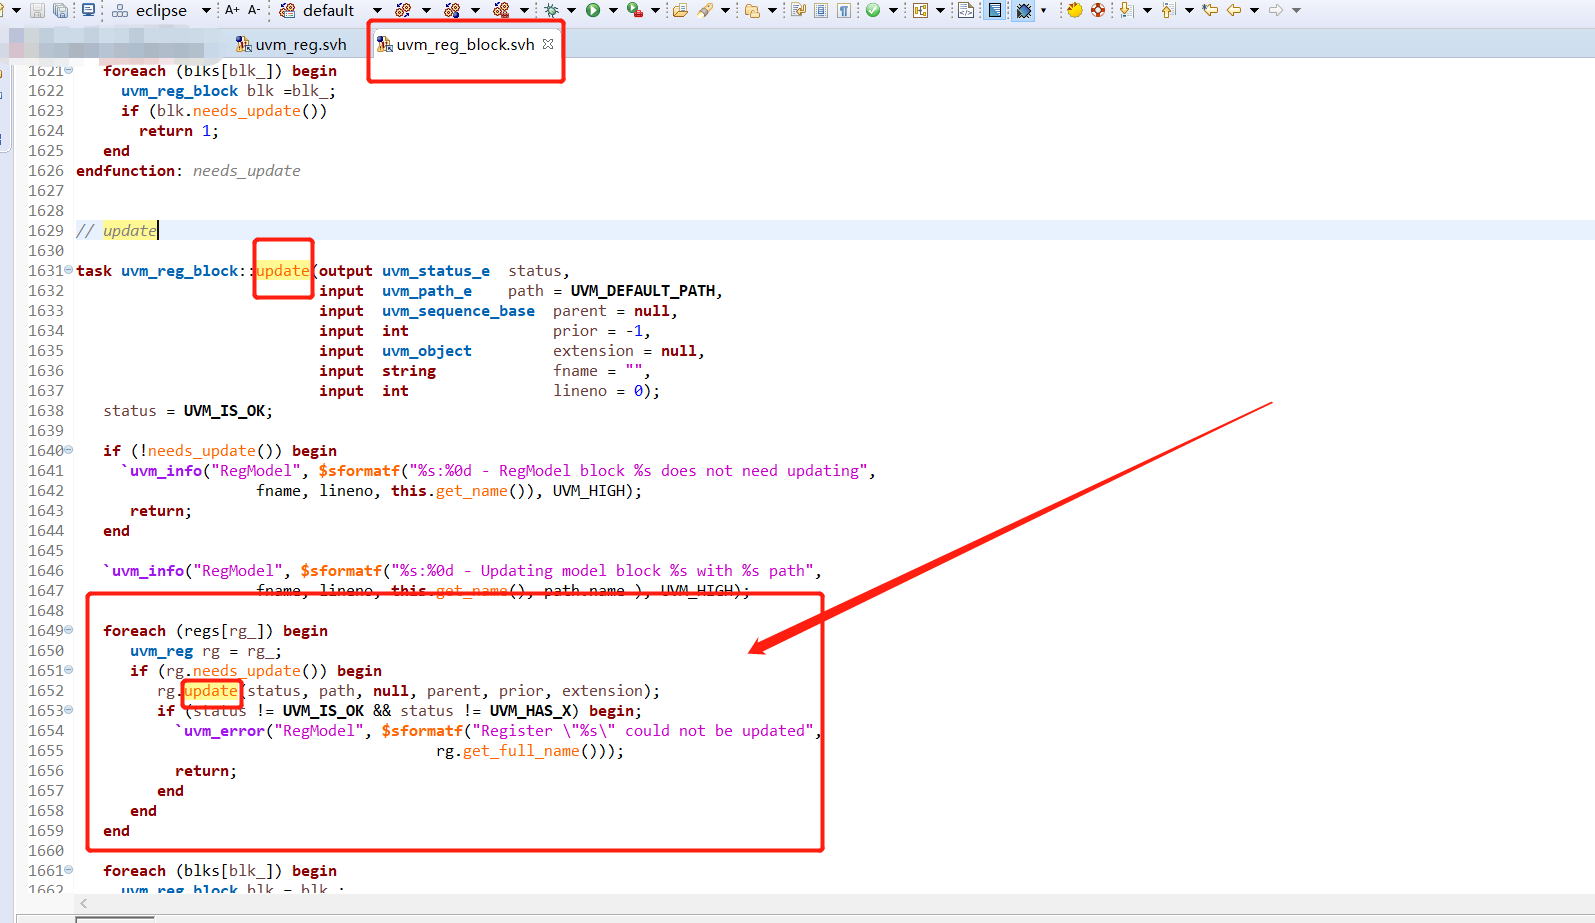The image size is (1595, 923).
Task: Click the green check mark icon
Action: pyautogui.click(x=873, y=10)
